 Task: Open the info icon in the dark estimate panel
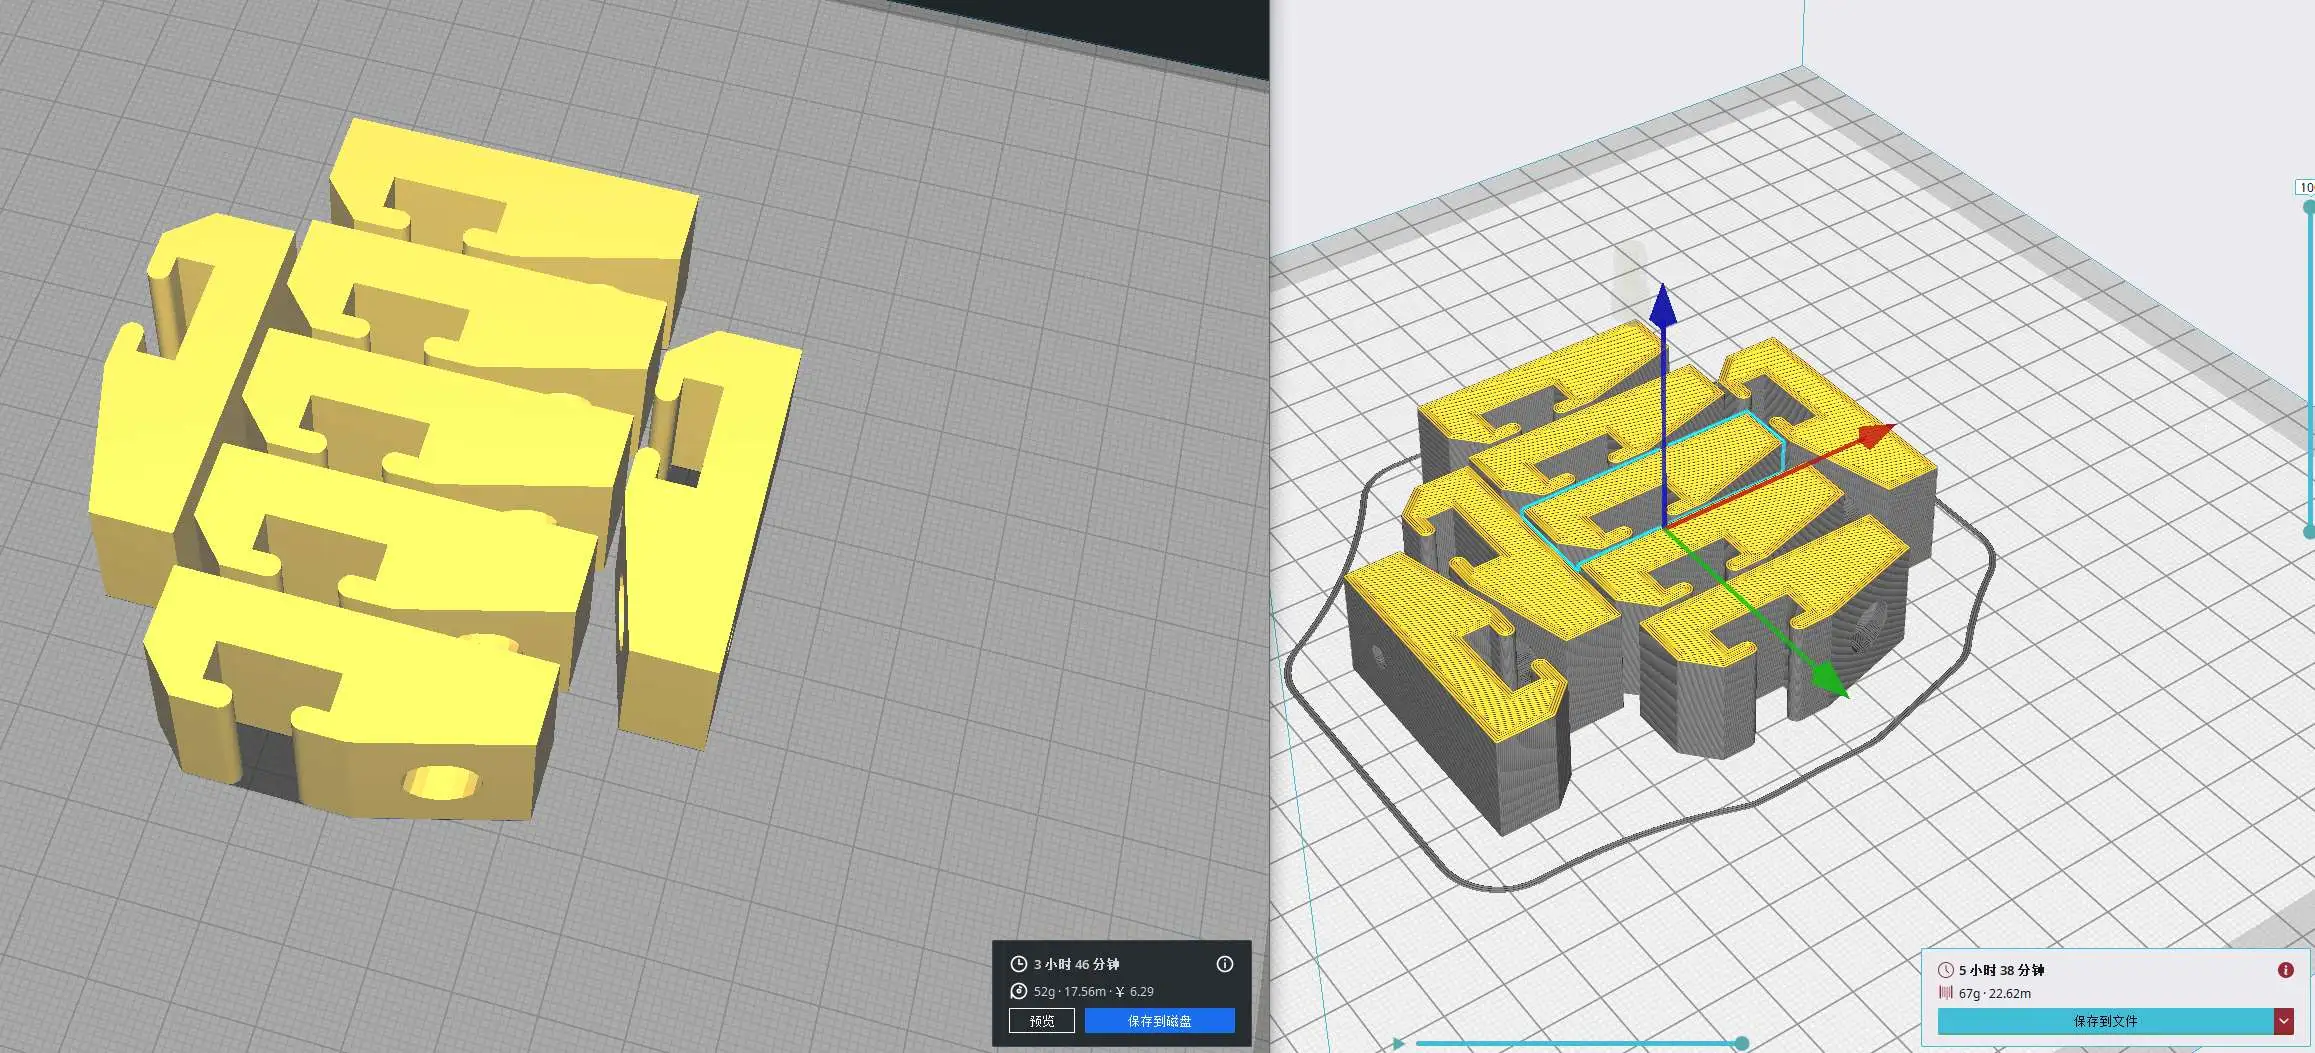1224,964
